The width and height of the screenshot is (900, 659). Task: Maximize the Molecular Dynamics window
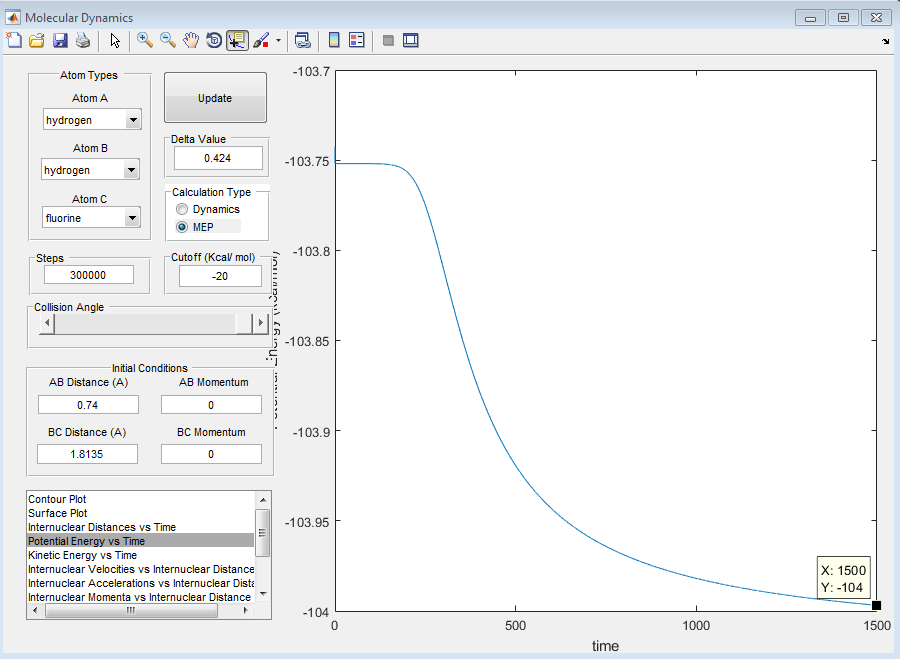tap(843, 18)
